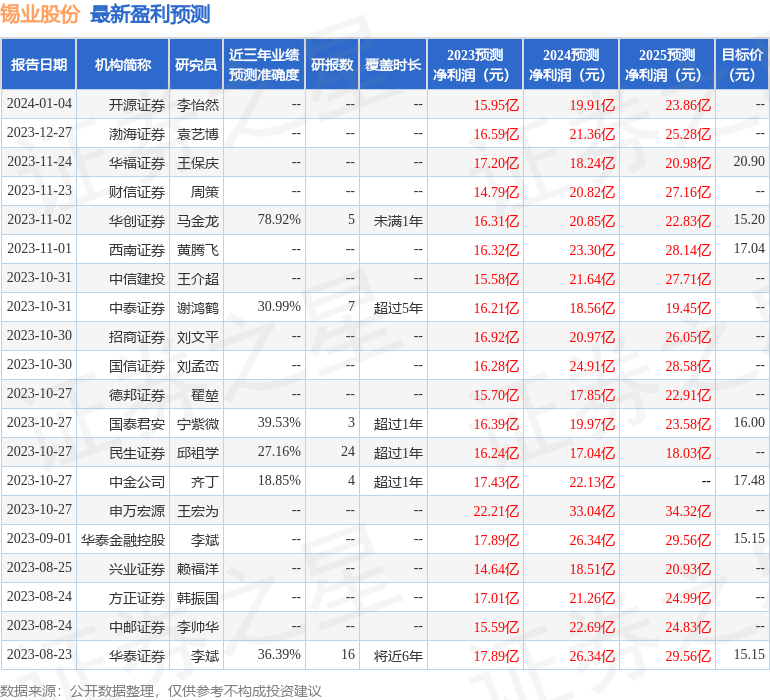770x700 pixels.
Task: Select accuracy value 78.92%
Action: 279,220
